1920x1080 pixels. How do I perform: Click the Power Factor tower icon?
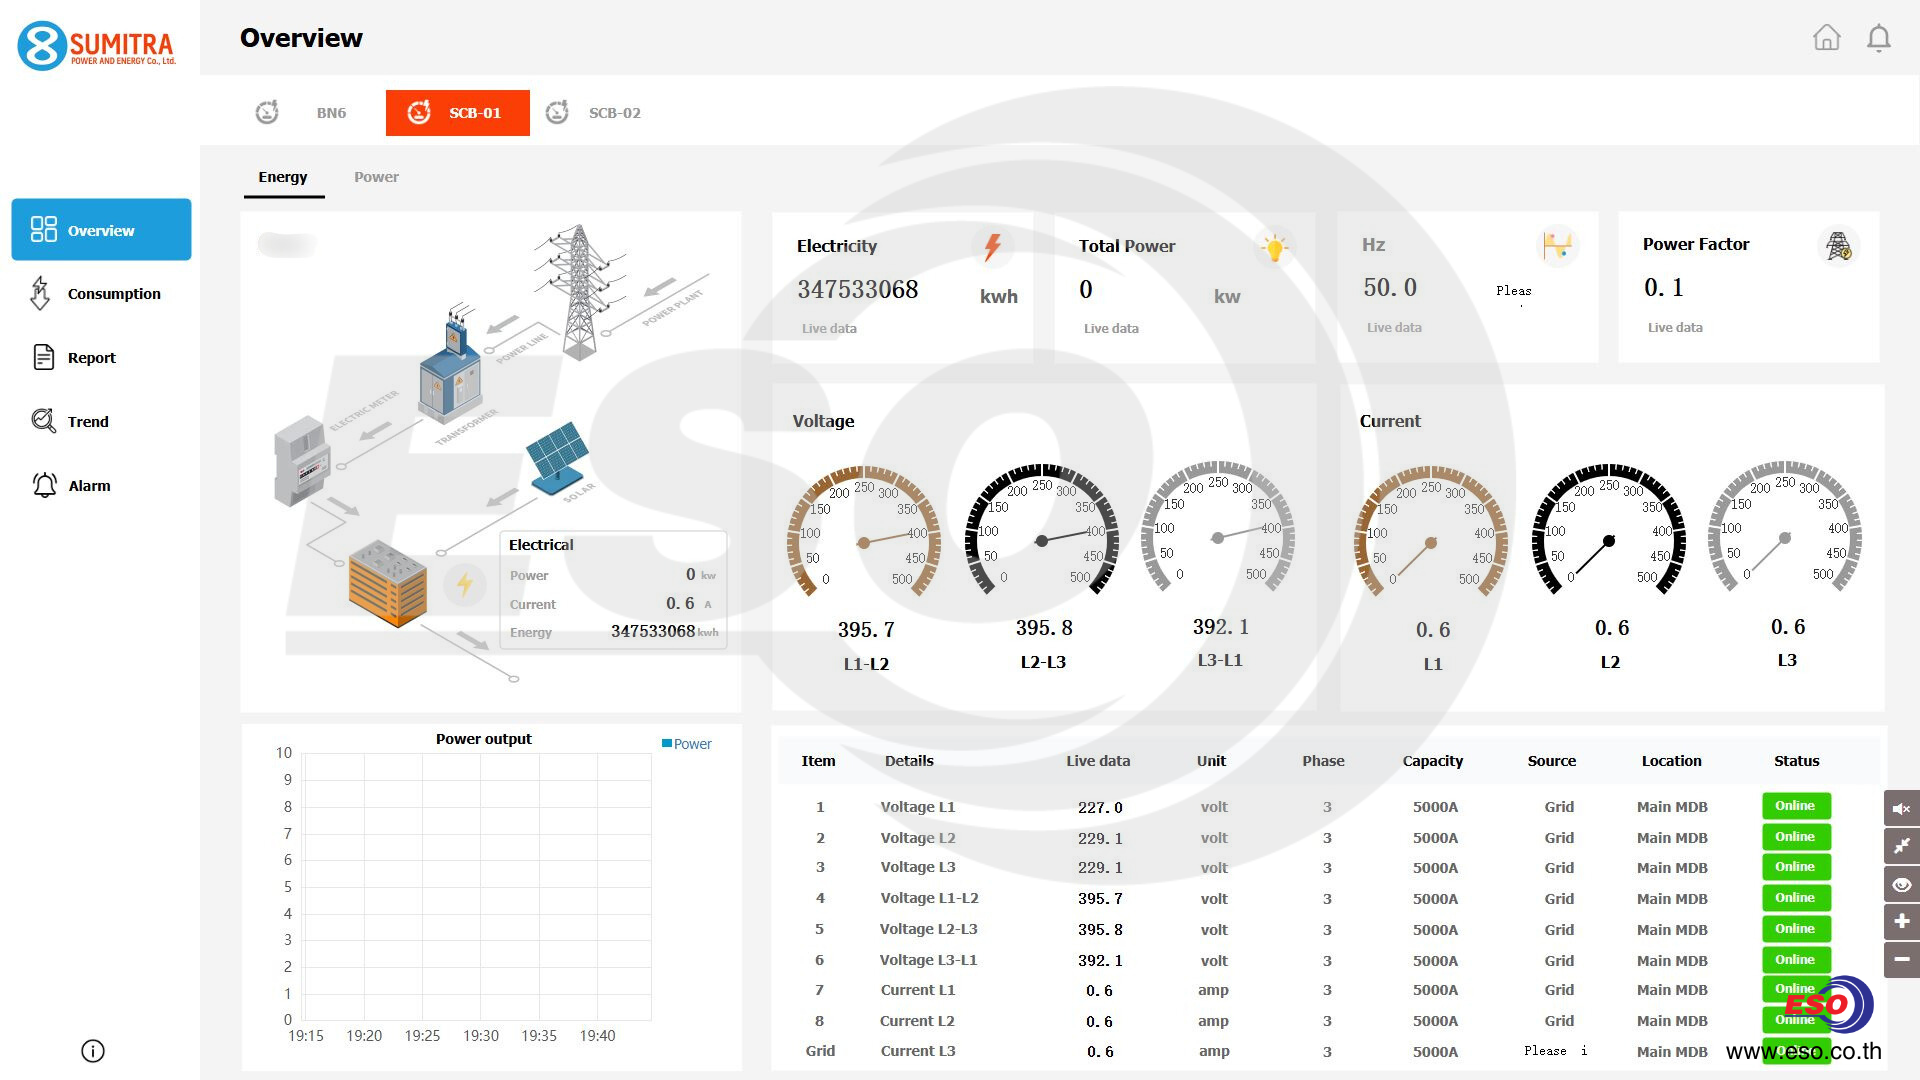pos(1838,246)
